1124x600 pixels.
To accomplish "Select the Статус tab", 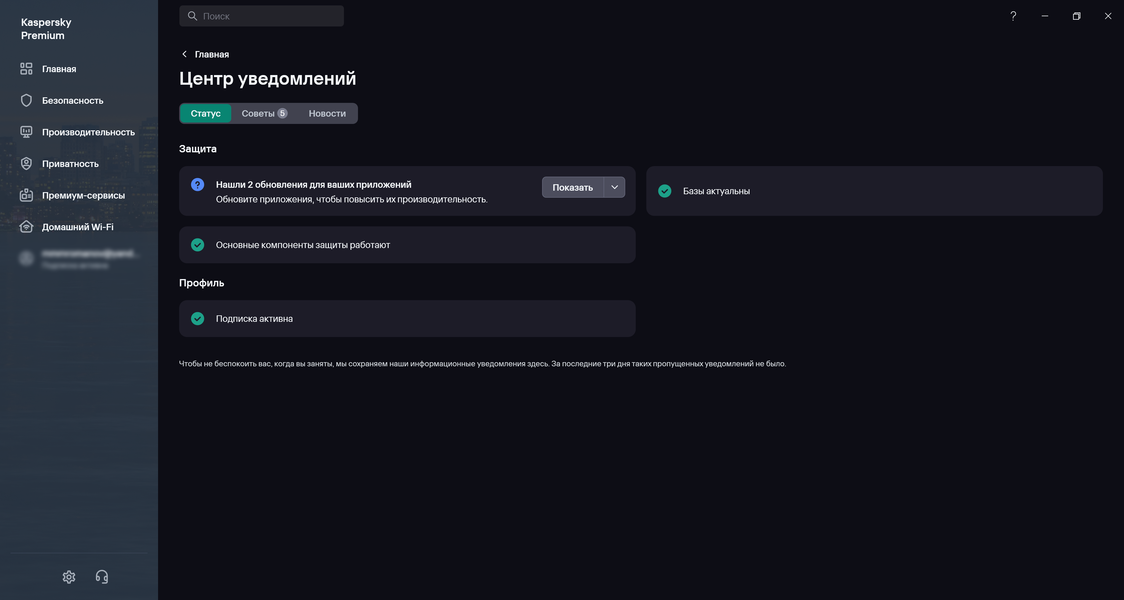I will coord(205,114).
